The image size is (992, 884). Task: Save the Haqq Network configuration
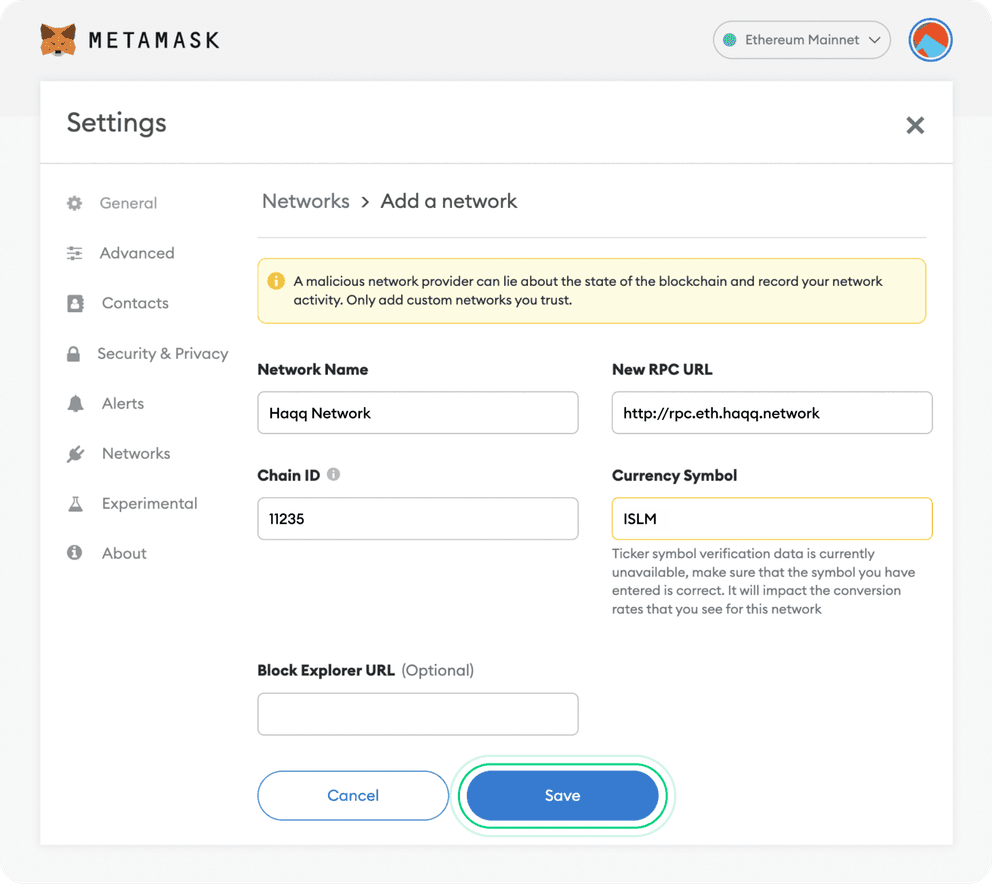coord(562,795)
